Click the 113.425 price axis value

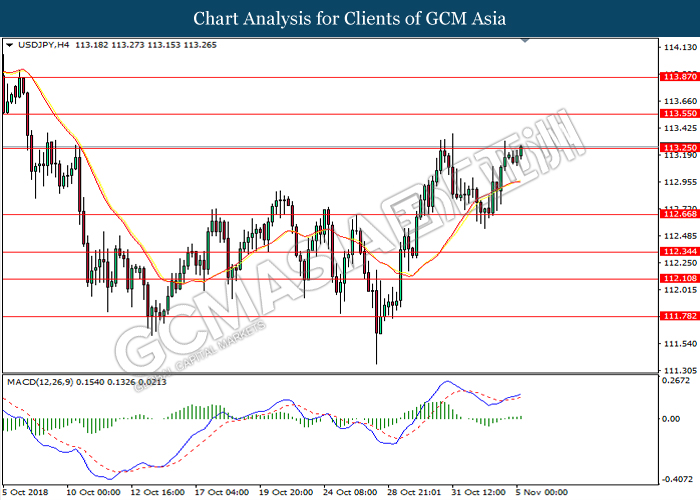pos(680,128)
